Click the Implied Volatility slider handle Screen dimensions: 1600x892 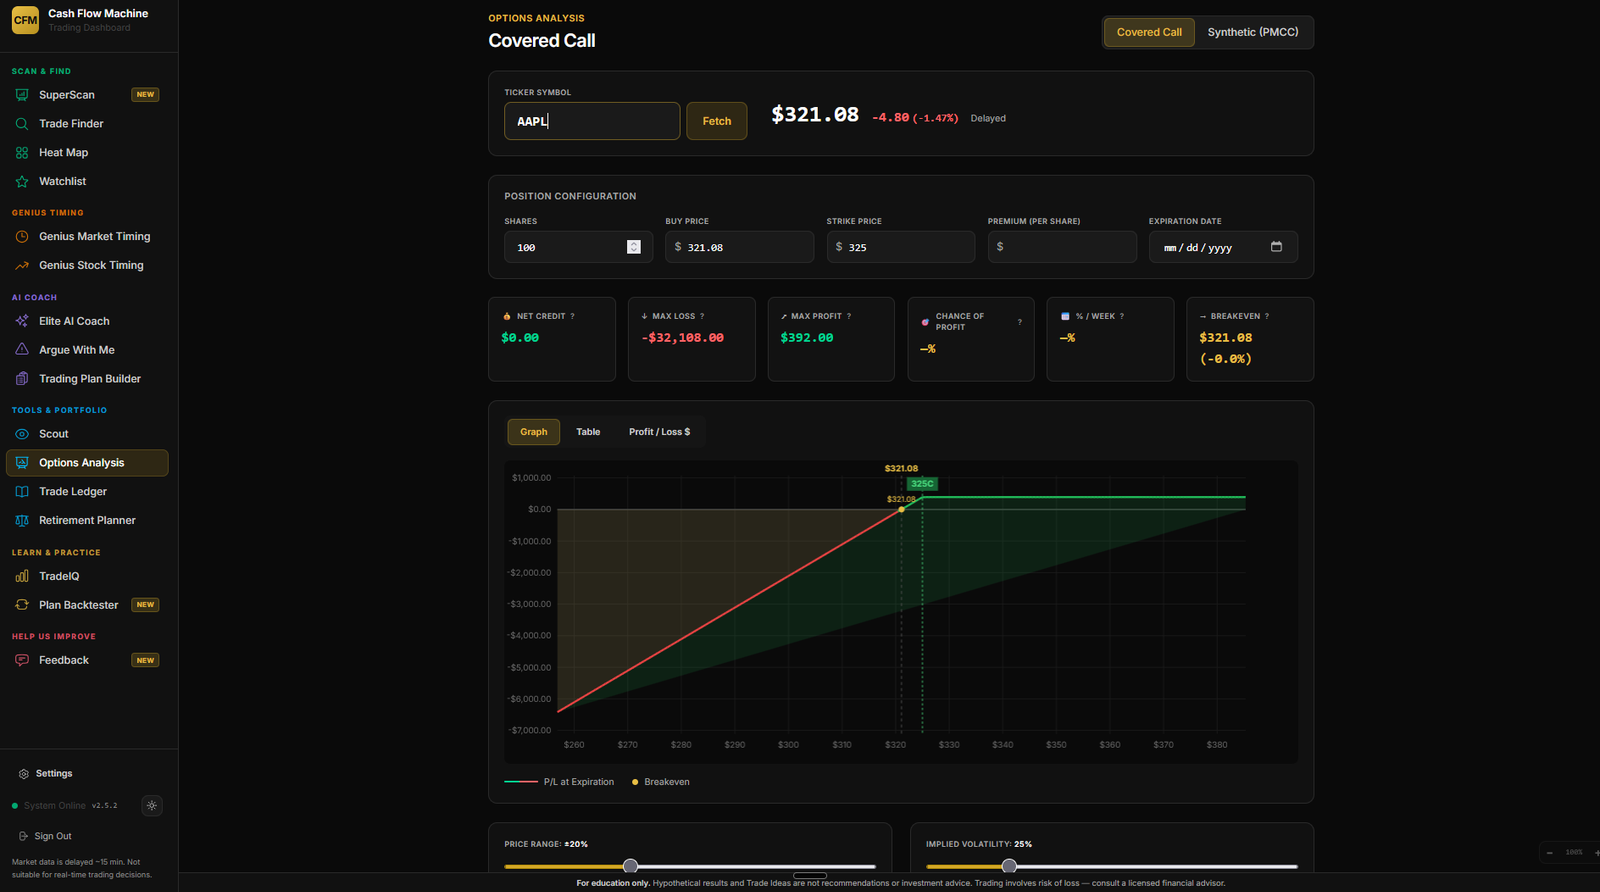[x=1009, y=866]
